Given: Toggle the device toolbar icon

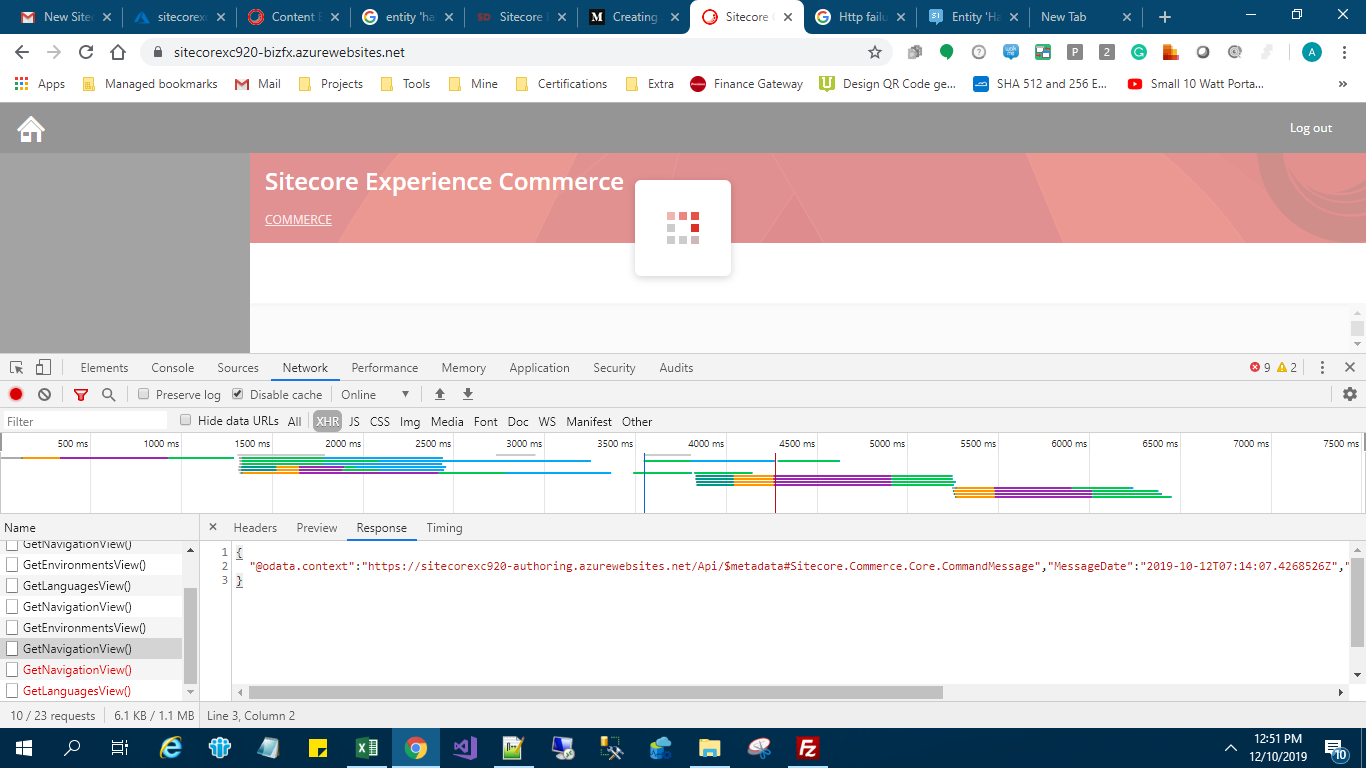Looking at the screenshot, I should coord(43,367).
